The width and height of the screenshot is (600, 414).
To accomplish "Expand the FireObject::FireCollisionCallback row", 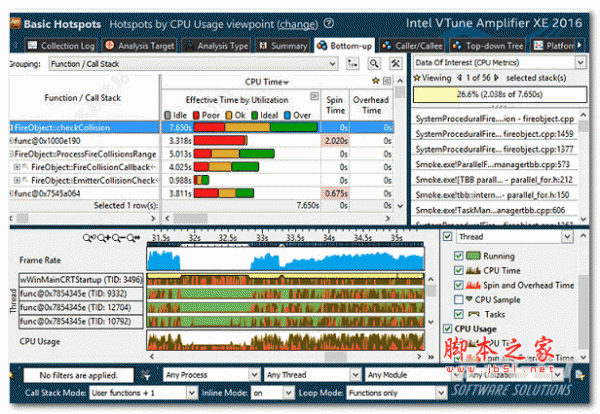I will click(x=17, y=167).
